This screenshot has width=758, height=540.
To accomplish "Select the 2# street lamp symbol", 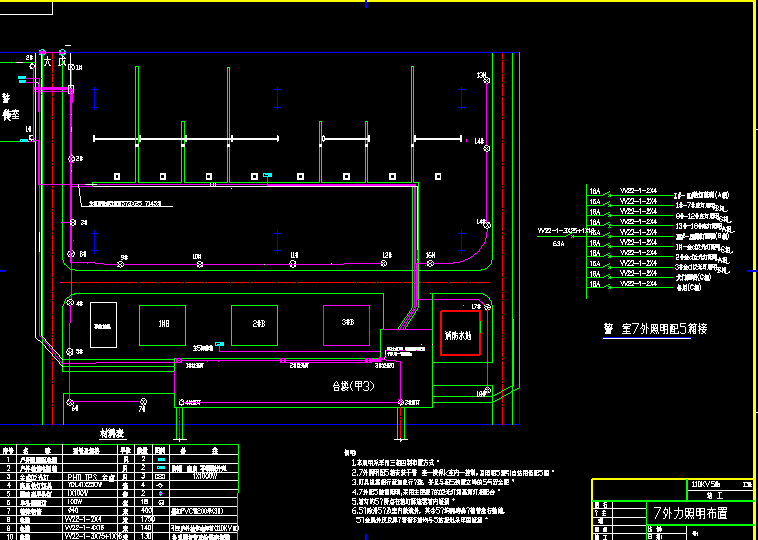I will point(71,159).
